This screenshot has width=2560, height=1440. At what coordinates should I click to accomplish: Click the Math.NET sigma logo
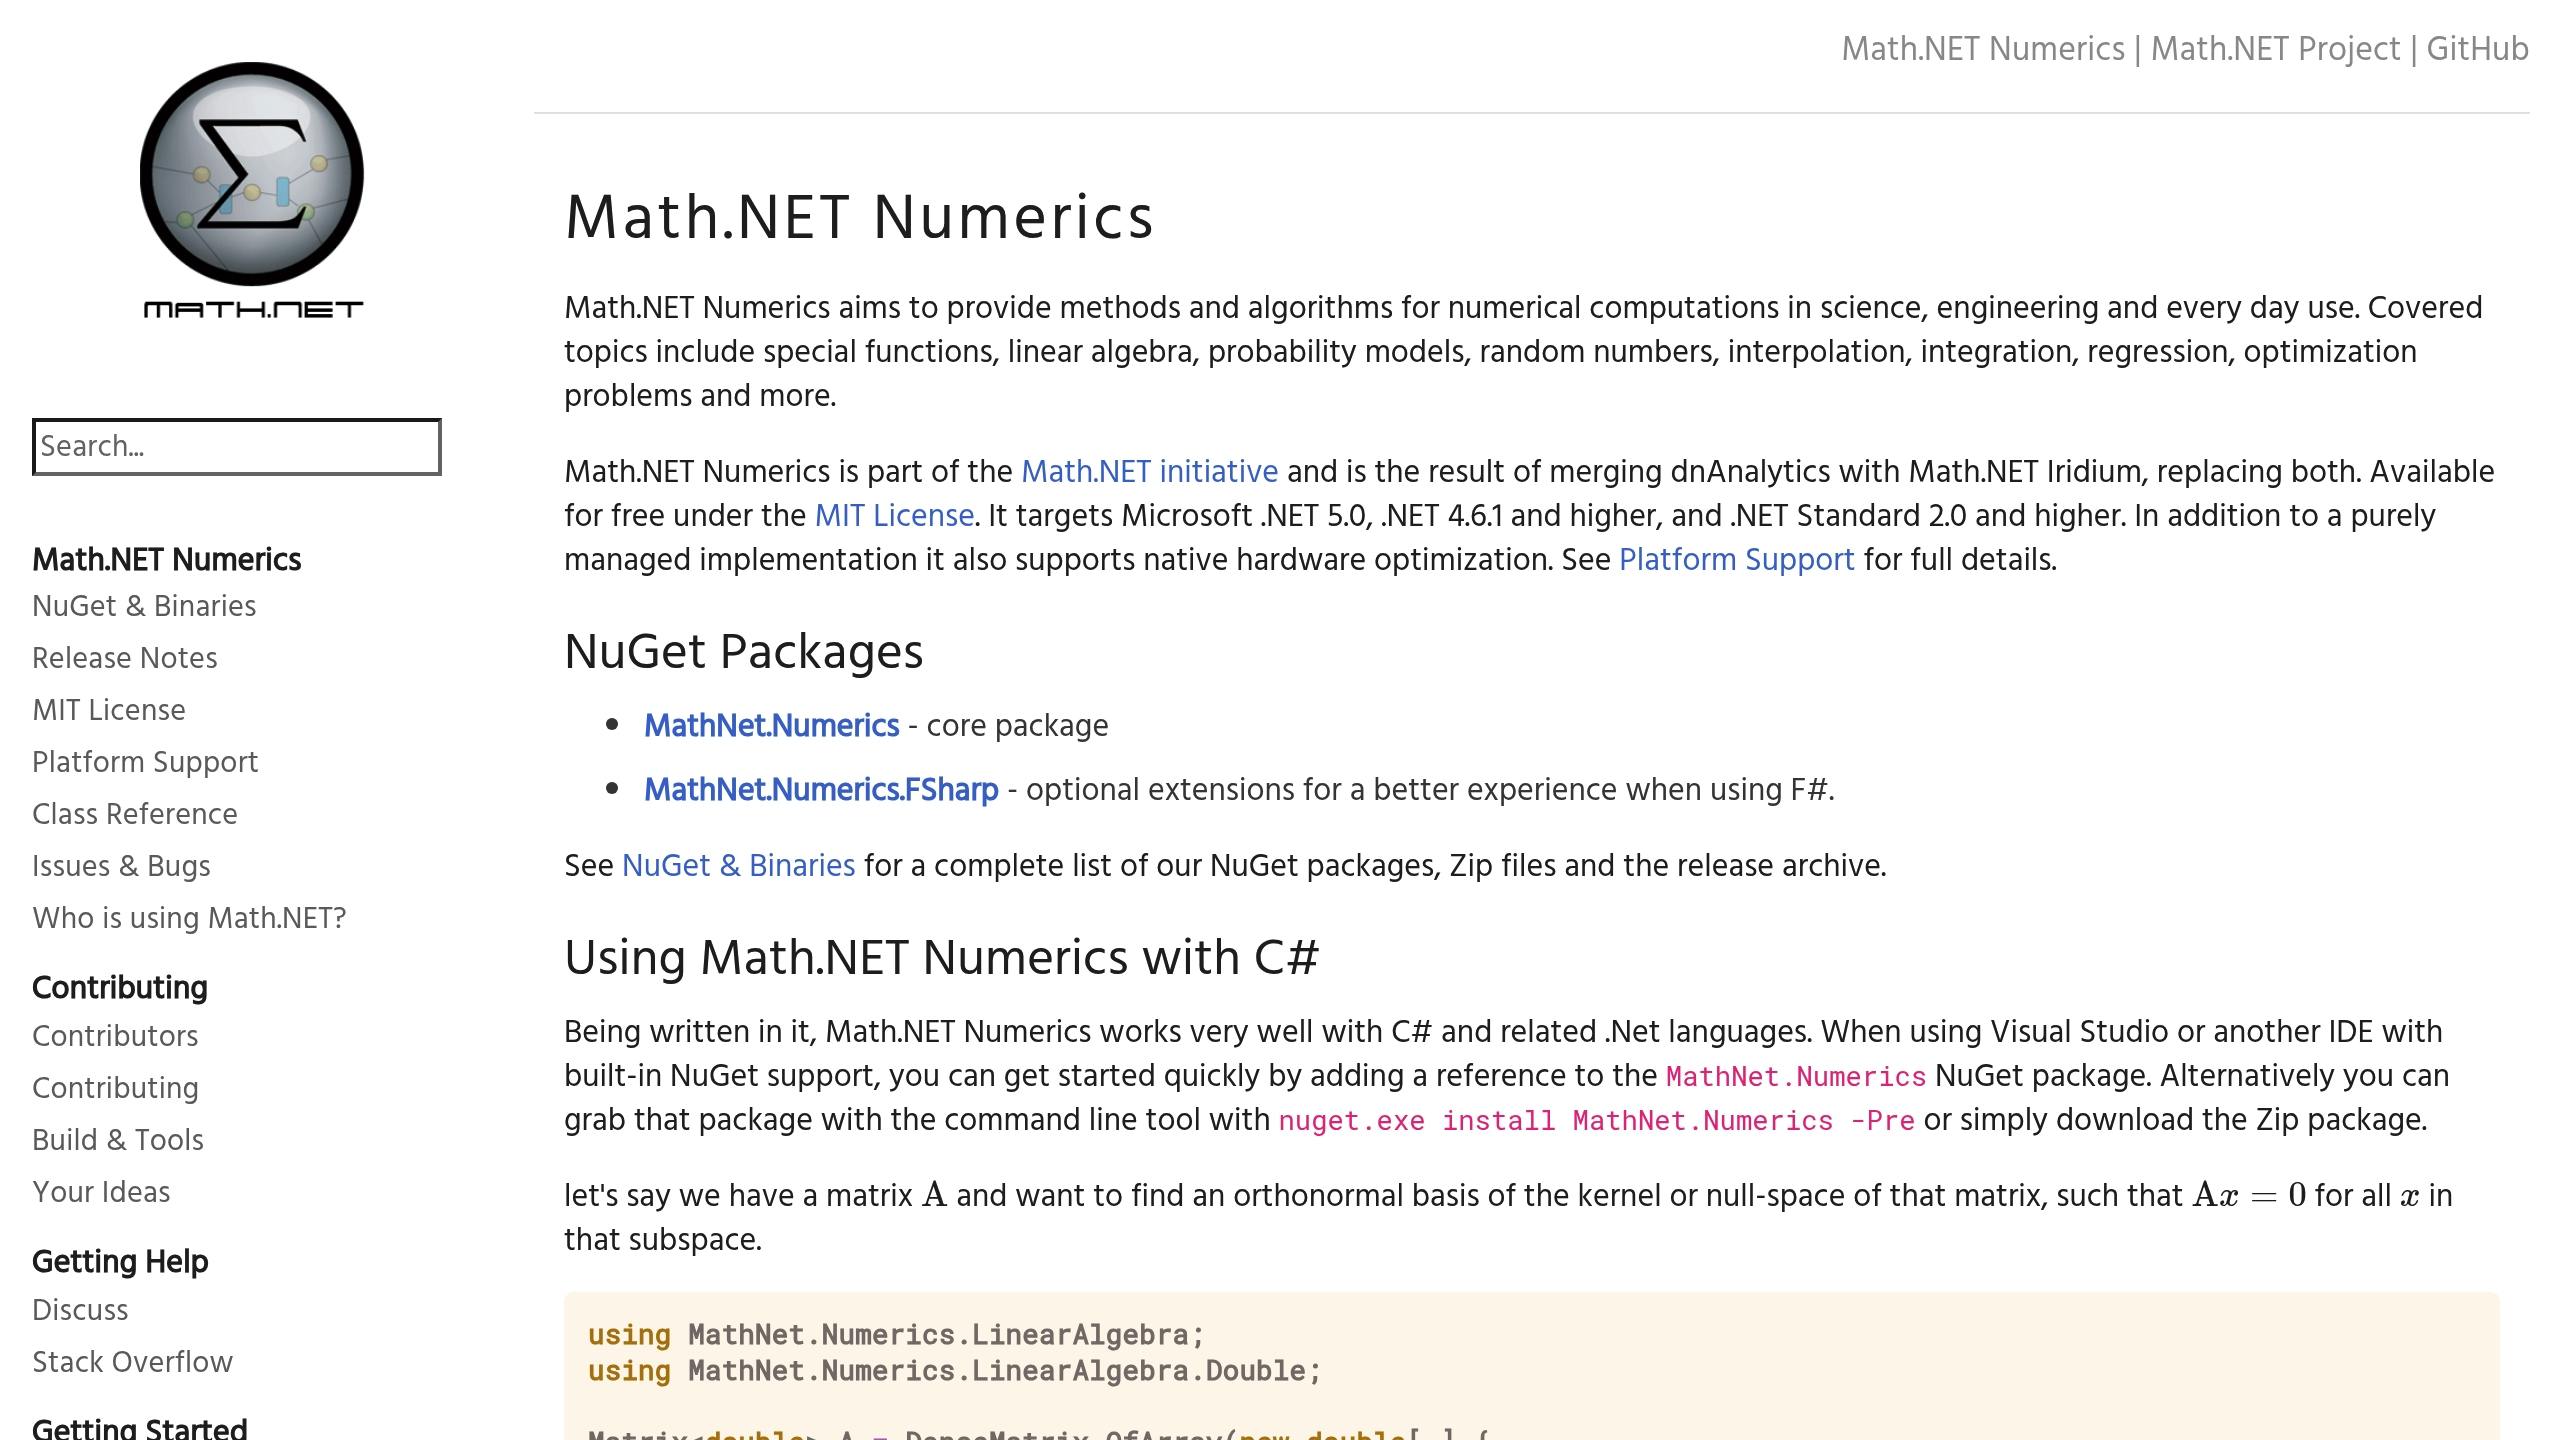coord(252,190)
